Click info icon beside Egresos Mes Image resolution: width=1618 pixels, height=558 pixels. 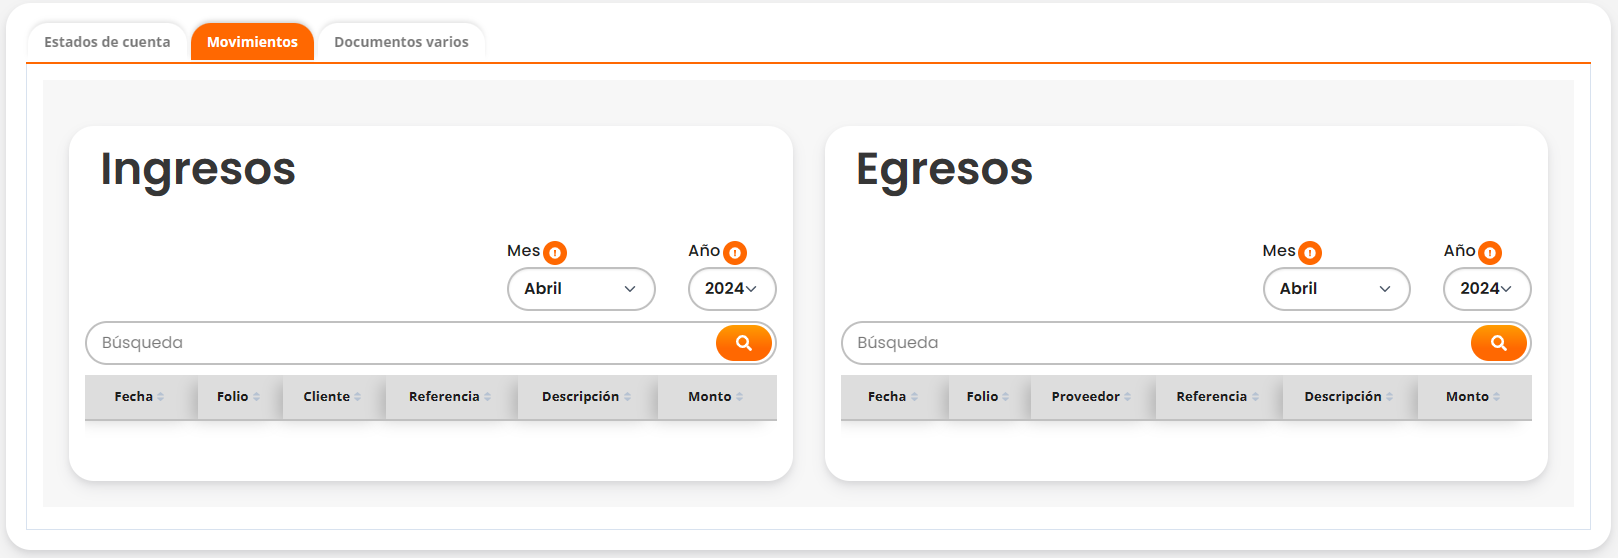pyautogui.click(x=1310, y=253)
